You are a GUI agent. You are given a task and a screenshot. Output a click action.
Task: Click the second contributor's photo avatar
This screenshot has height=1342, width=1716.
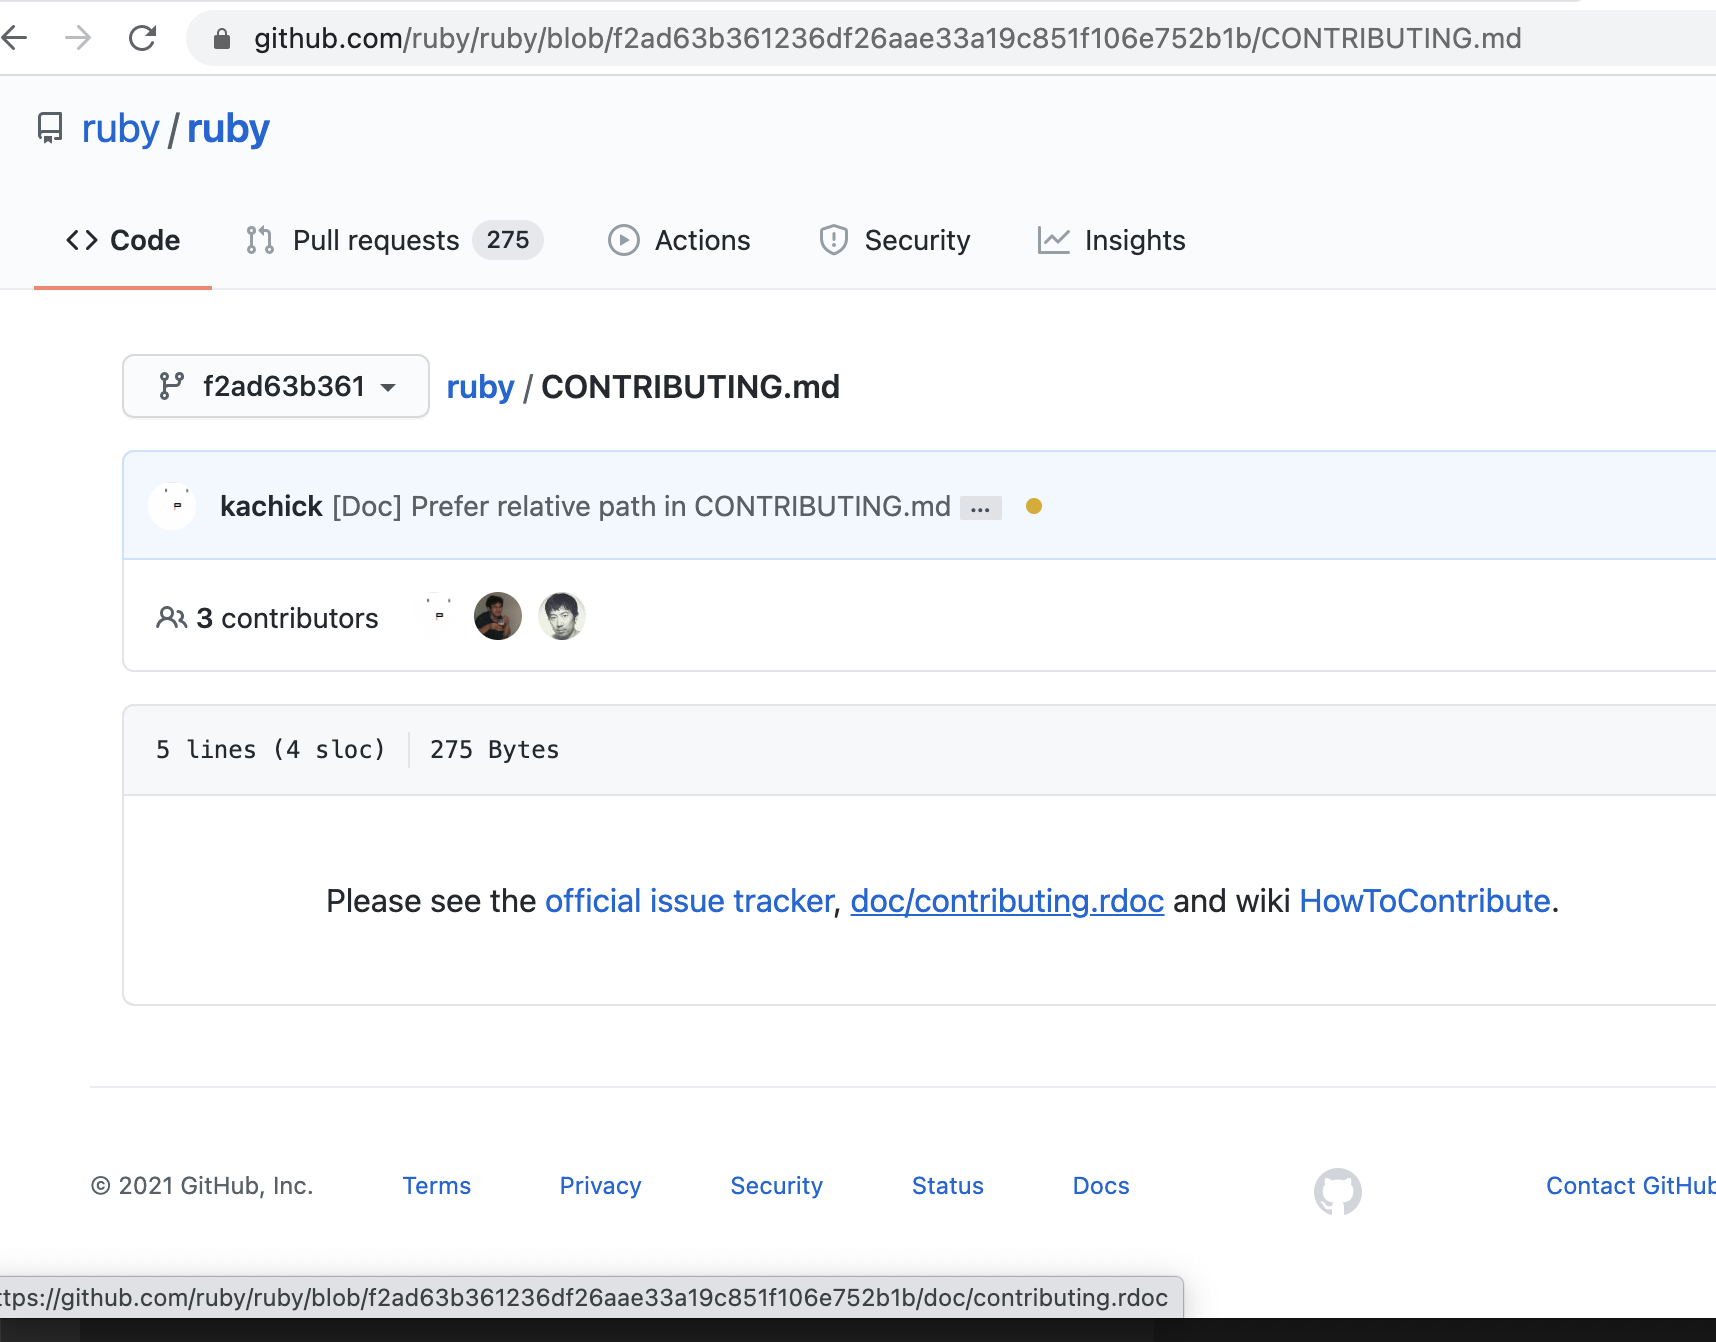[x=498, y=616]
